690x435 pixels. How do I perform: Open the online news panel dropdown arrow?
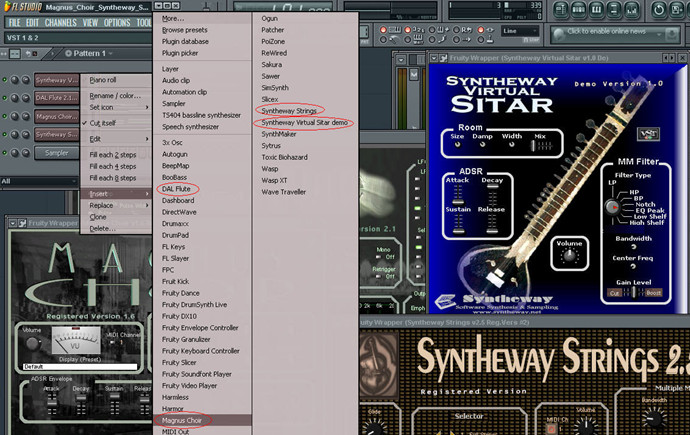pos(659,34)
